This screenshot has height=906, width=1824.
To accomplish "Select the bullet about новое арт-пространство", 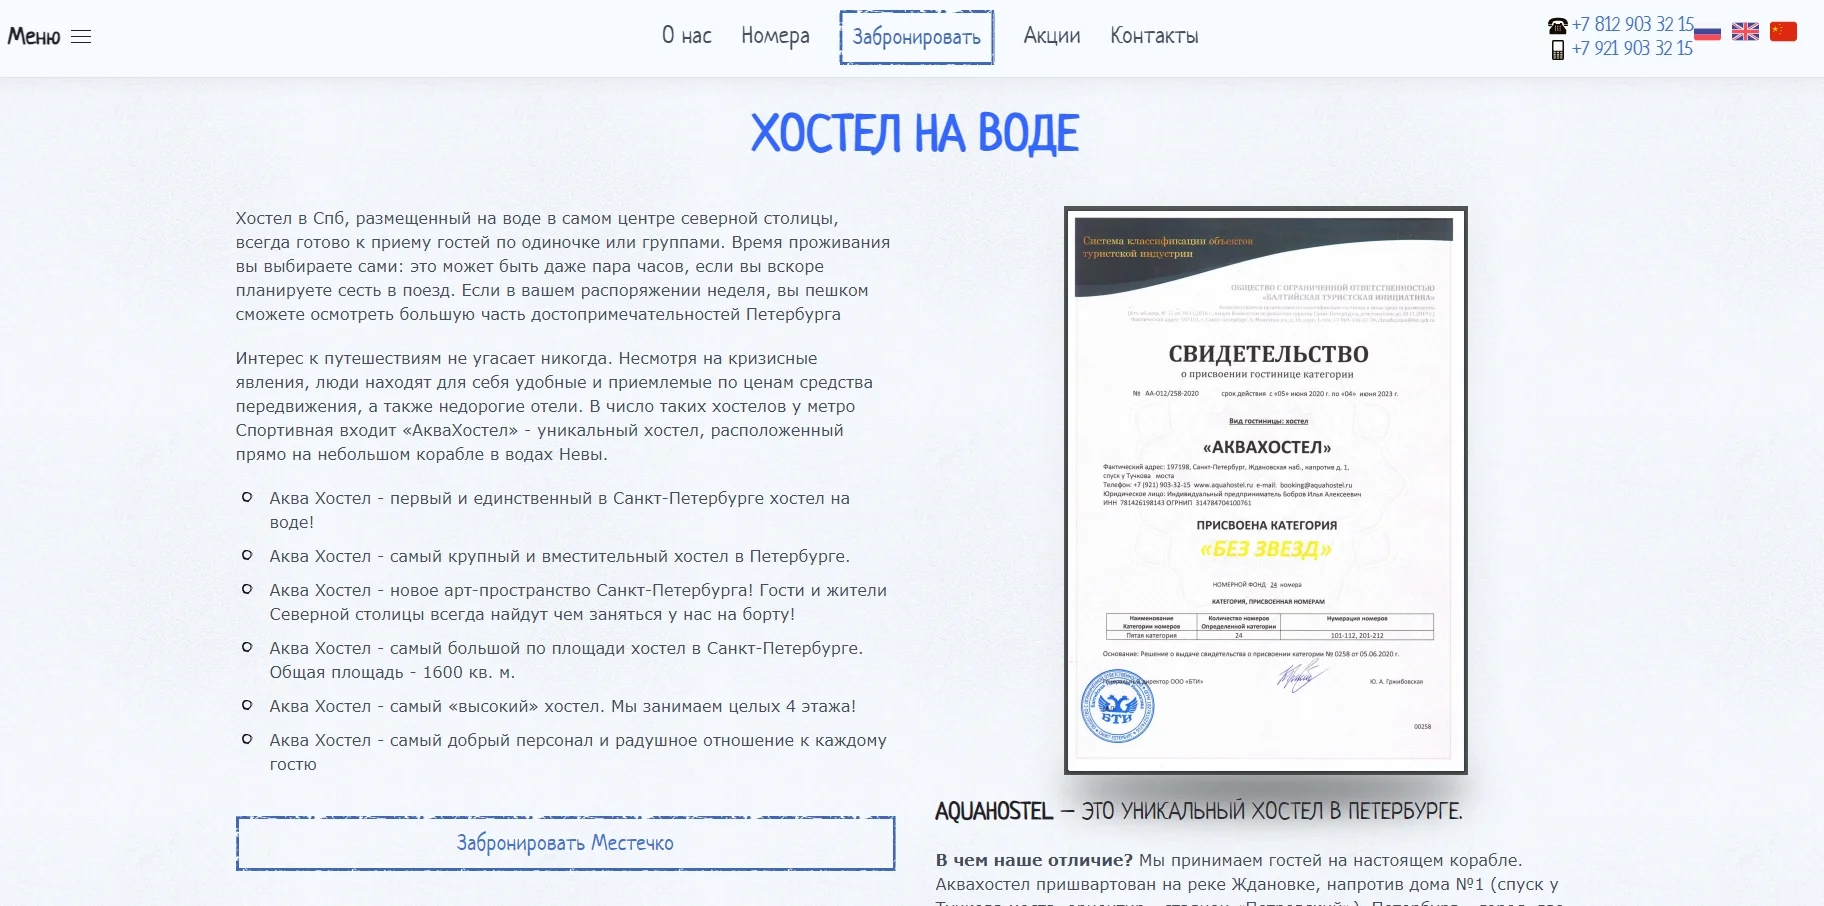I will [x=578, y=602].
